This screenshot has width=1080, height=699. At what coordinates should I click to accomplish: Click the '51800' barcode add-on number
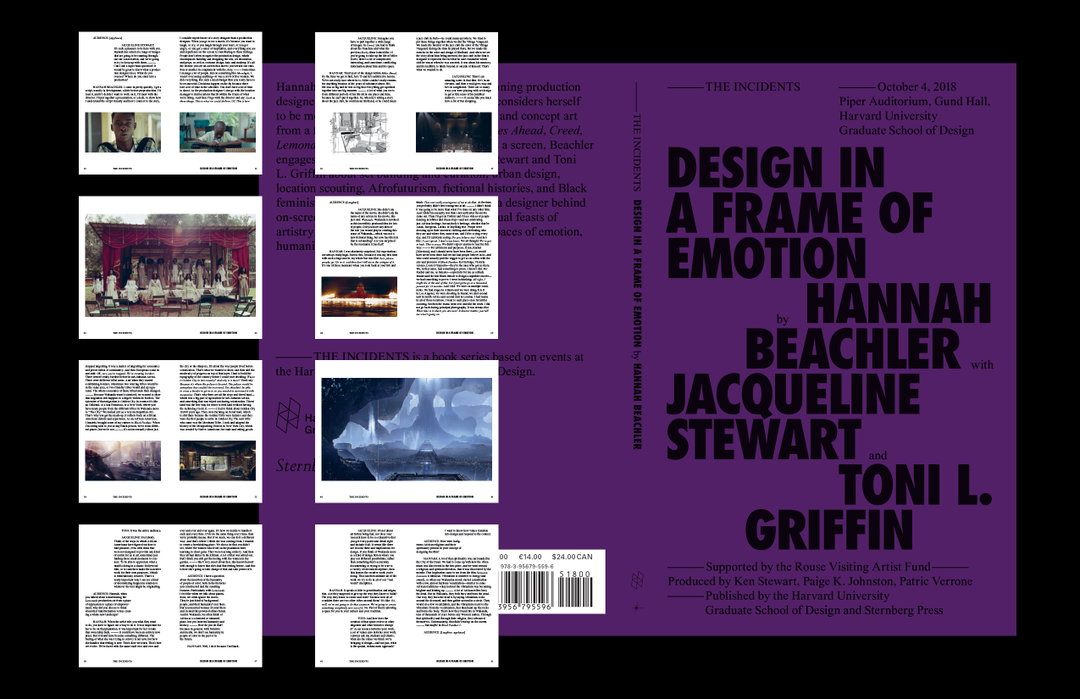click(x=575, y=574)
